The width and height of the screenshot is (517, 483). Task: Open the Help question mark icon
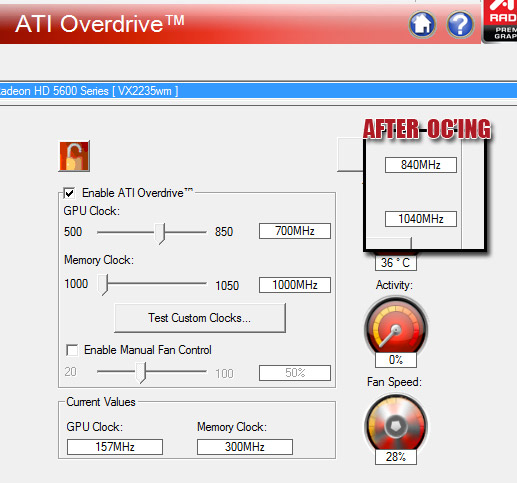point(460,24)
